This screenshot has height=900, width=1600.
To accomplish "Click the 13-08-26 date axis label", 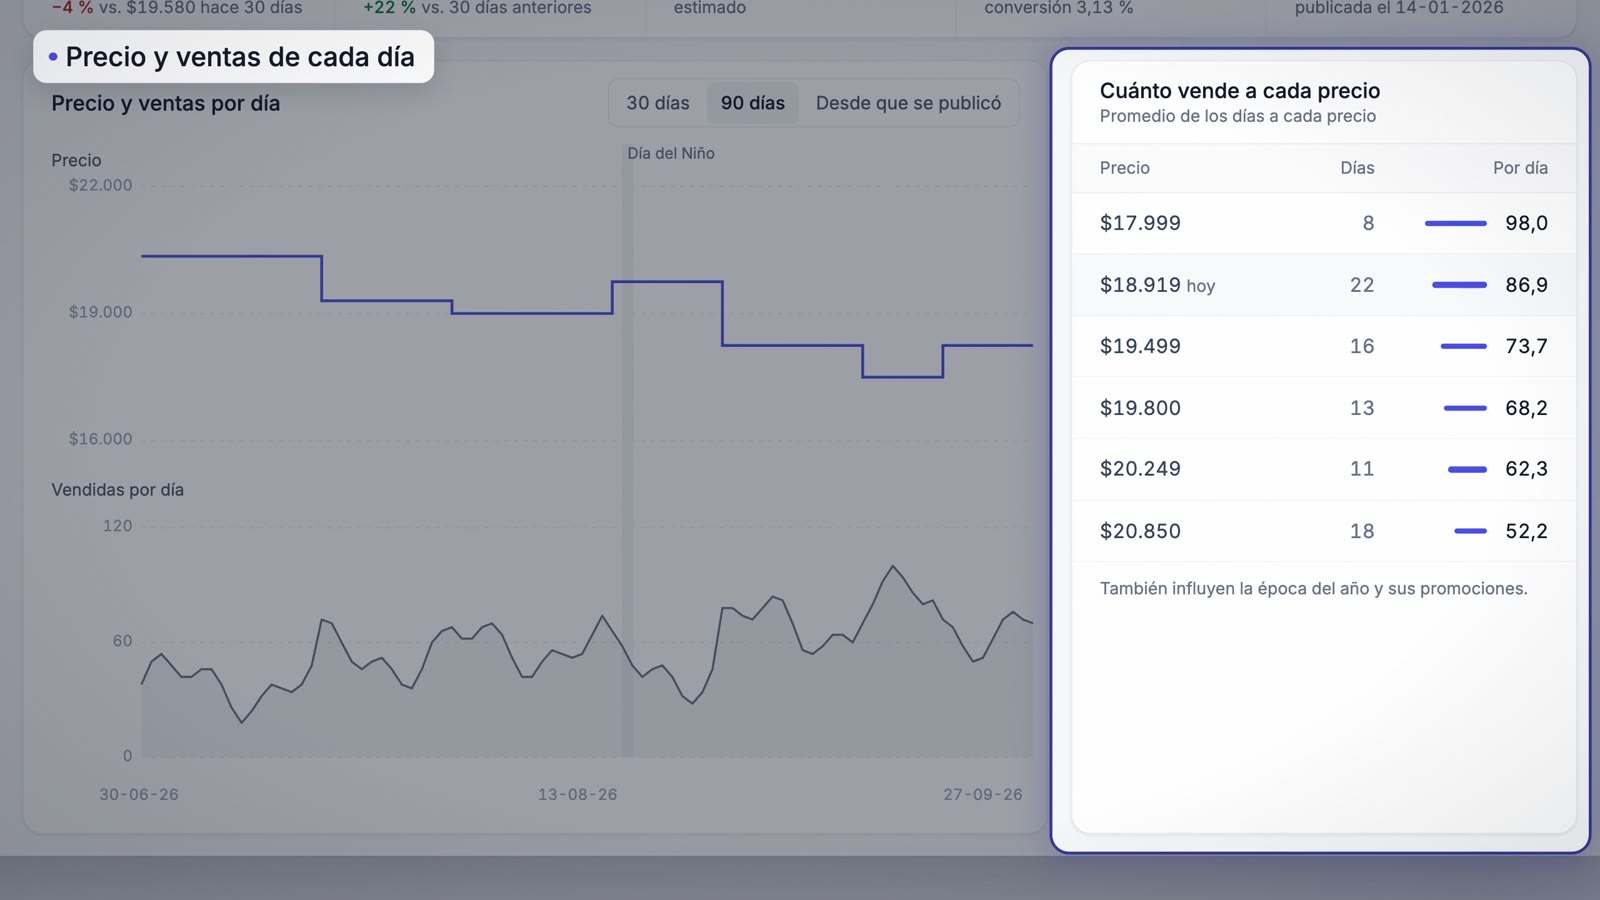I will 578,794.
